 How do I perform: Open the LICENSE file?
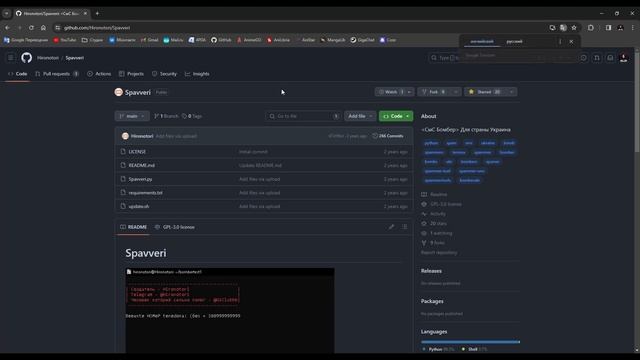tap(137, 152)
